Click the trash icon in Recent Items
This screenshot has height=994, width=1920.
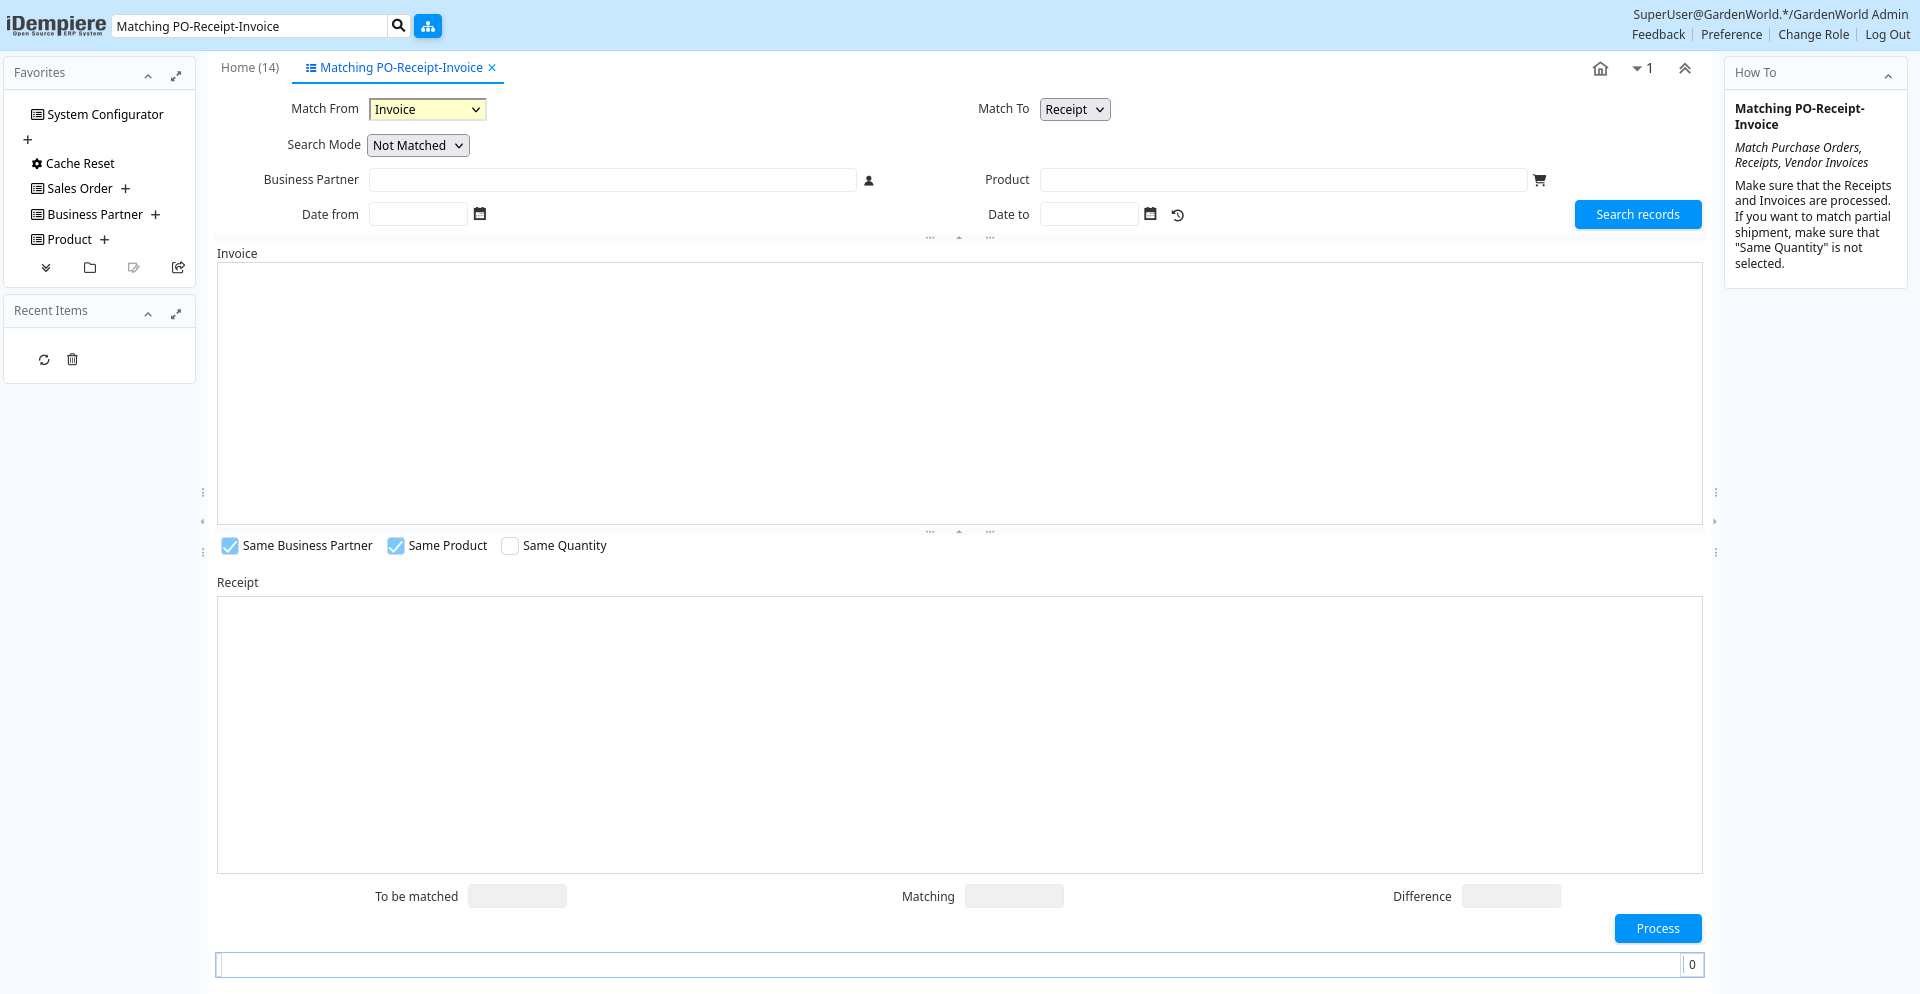[x=72, y=360]
